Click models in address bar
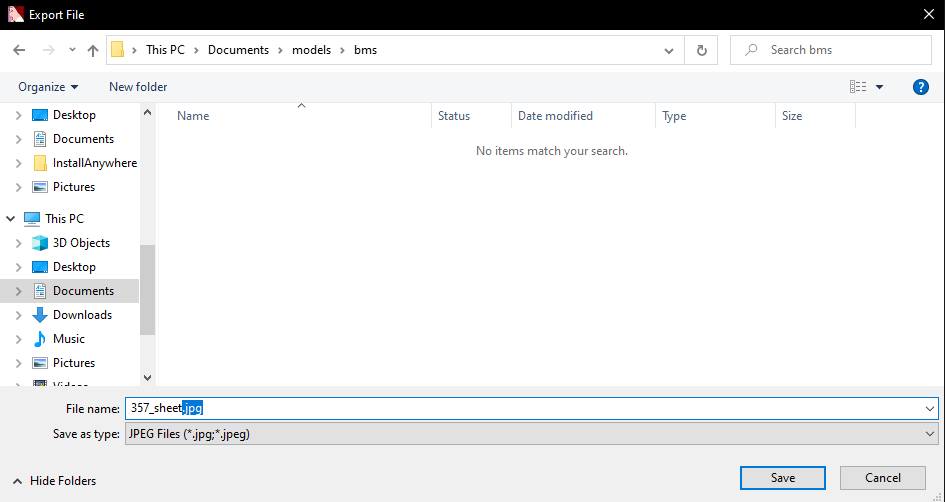Image resolution: width=945 pixels, height=502 pixels. coord(312,50)
